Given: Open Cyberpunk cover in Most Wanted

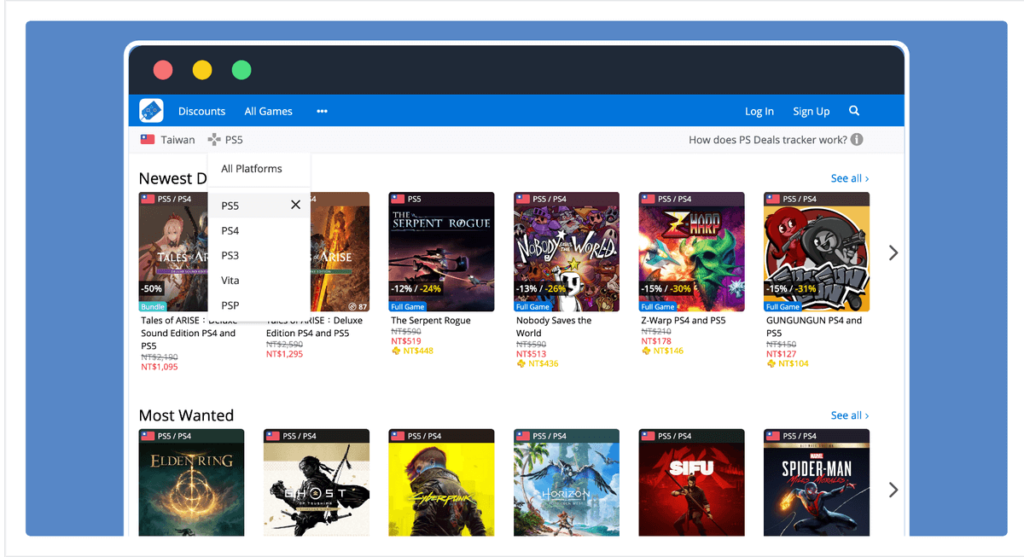Looking at the screenshot, I should [x=441, y=483].
